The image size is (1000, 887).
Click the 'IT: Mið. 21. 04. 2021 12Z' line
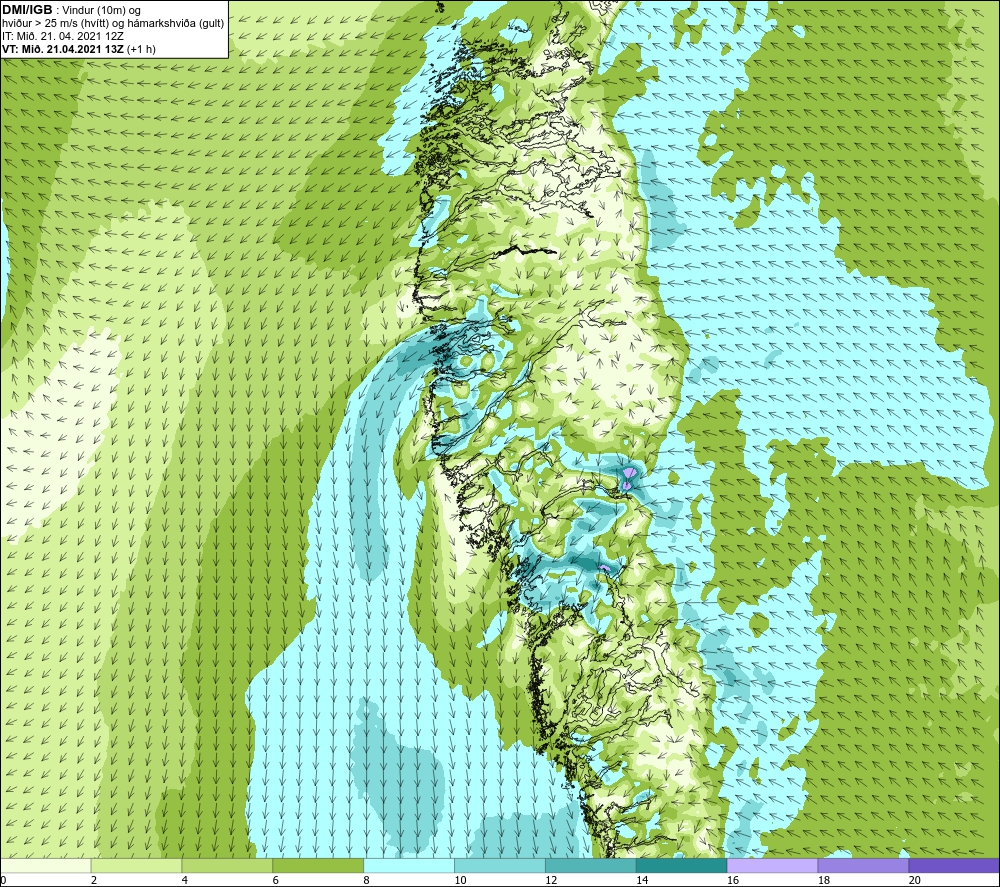[62, 36]
